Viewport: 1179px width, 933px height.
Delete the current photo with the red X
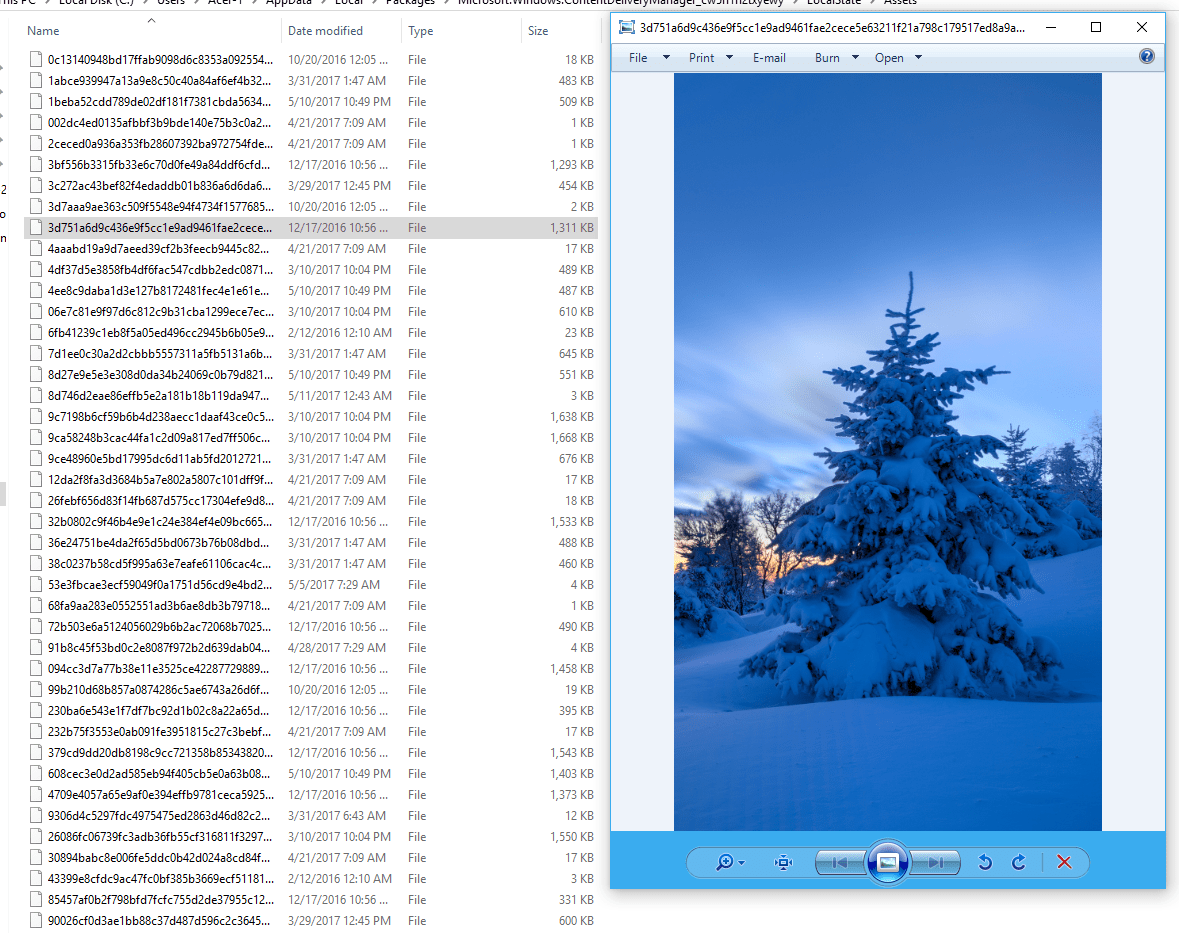pyautogui.click(x=1063, y=862)
